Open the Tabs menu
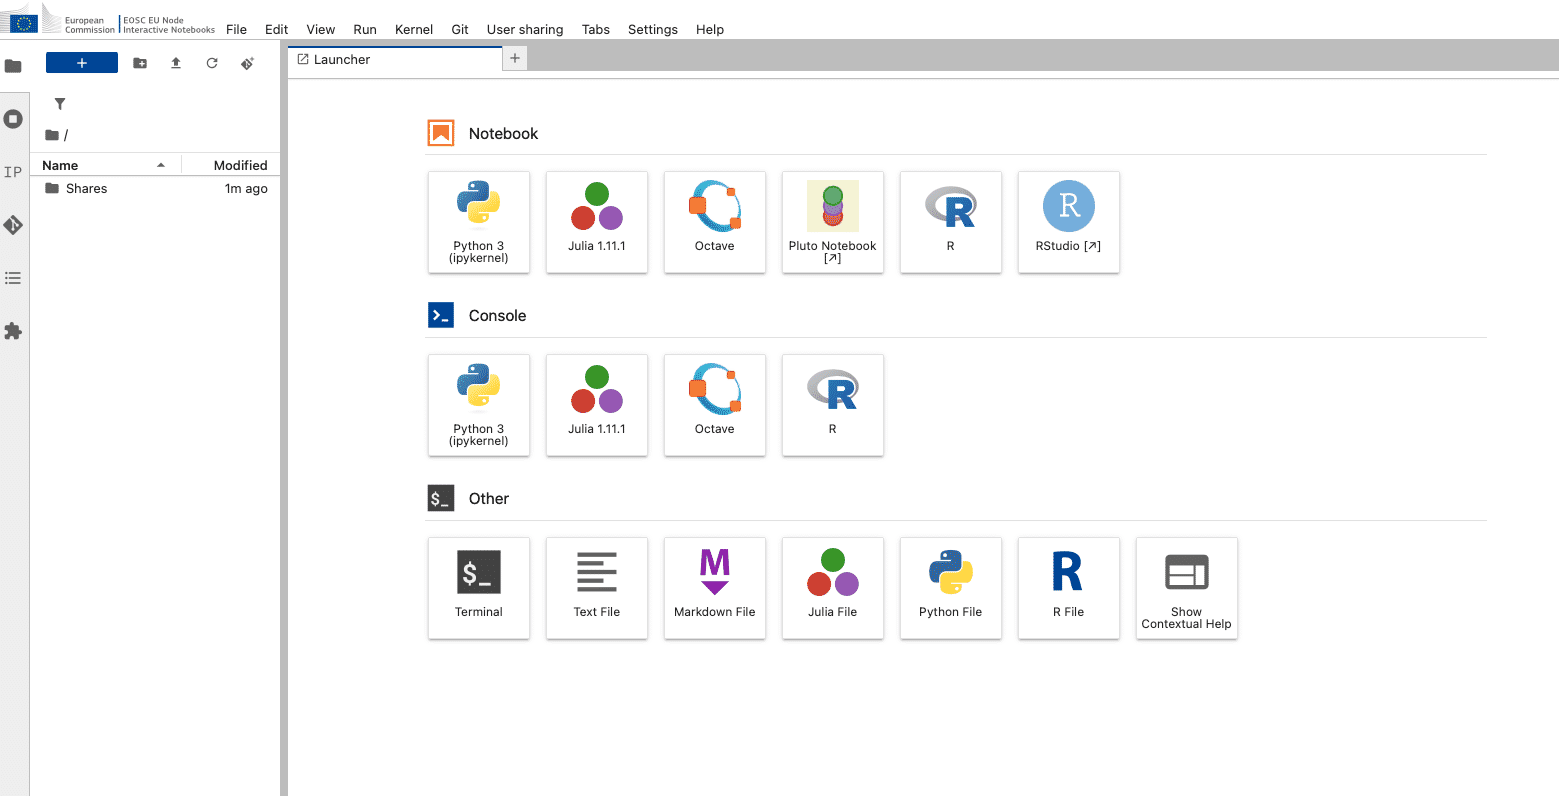This screenshot has height=796, width=1559. [596, 29]
